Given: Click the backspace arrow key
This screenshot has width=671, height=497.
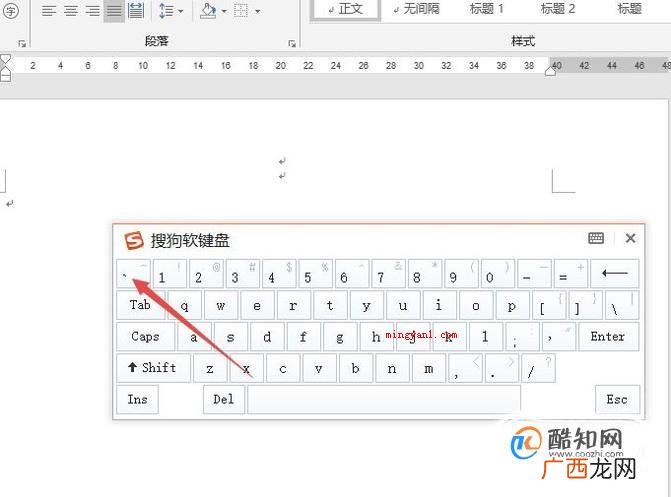Looking at the screenshot, I should coord(615,274).
